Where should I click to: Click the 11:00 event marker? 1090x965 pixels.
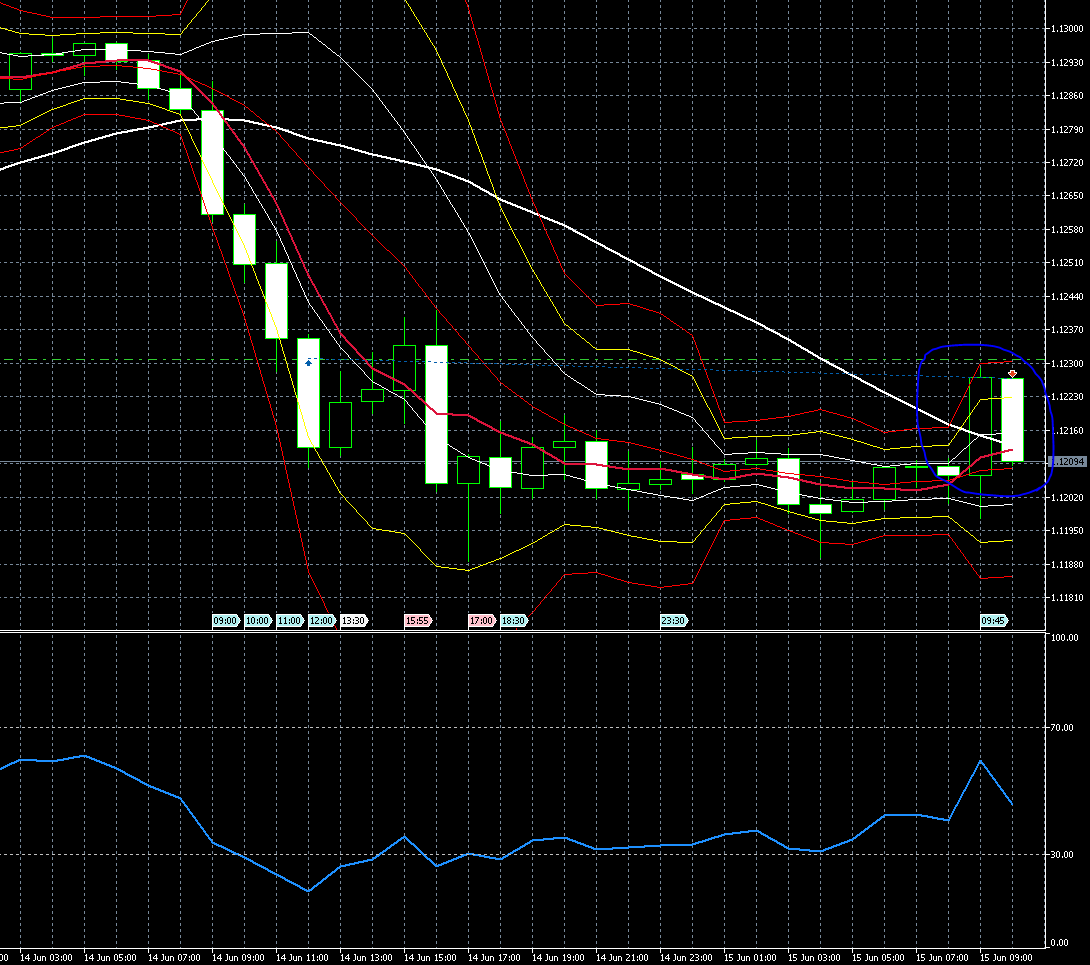[x=289, y=621]
